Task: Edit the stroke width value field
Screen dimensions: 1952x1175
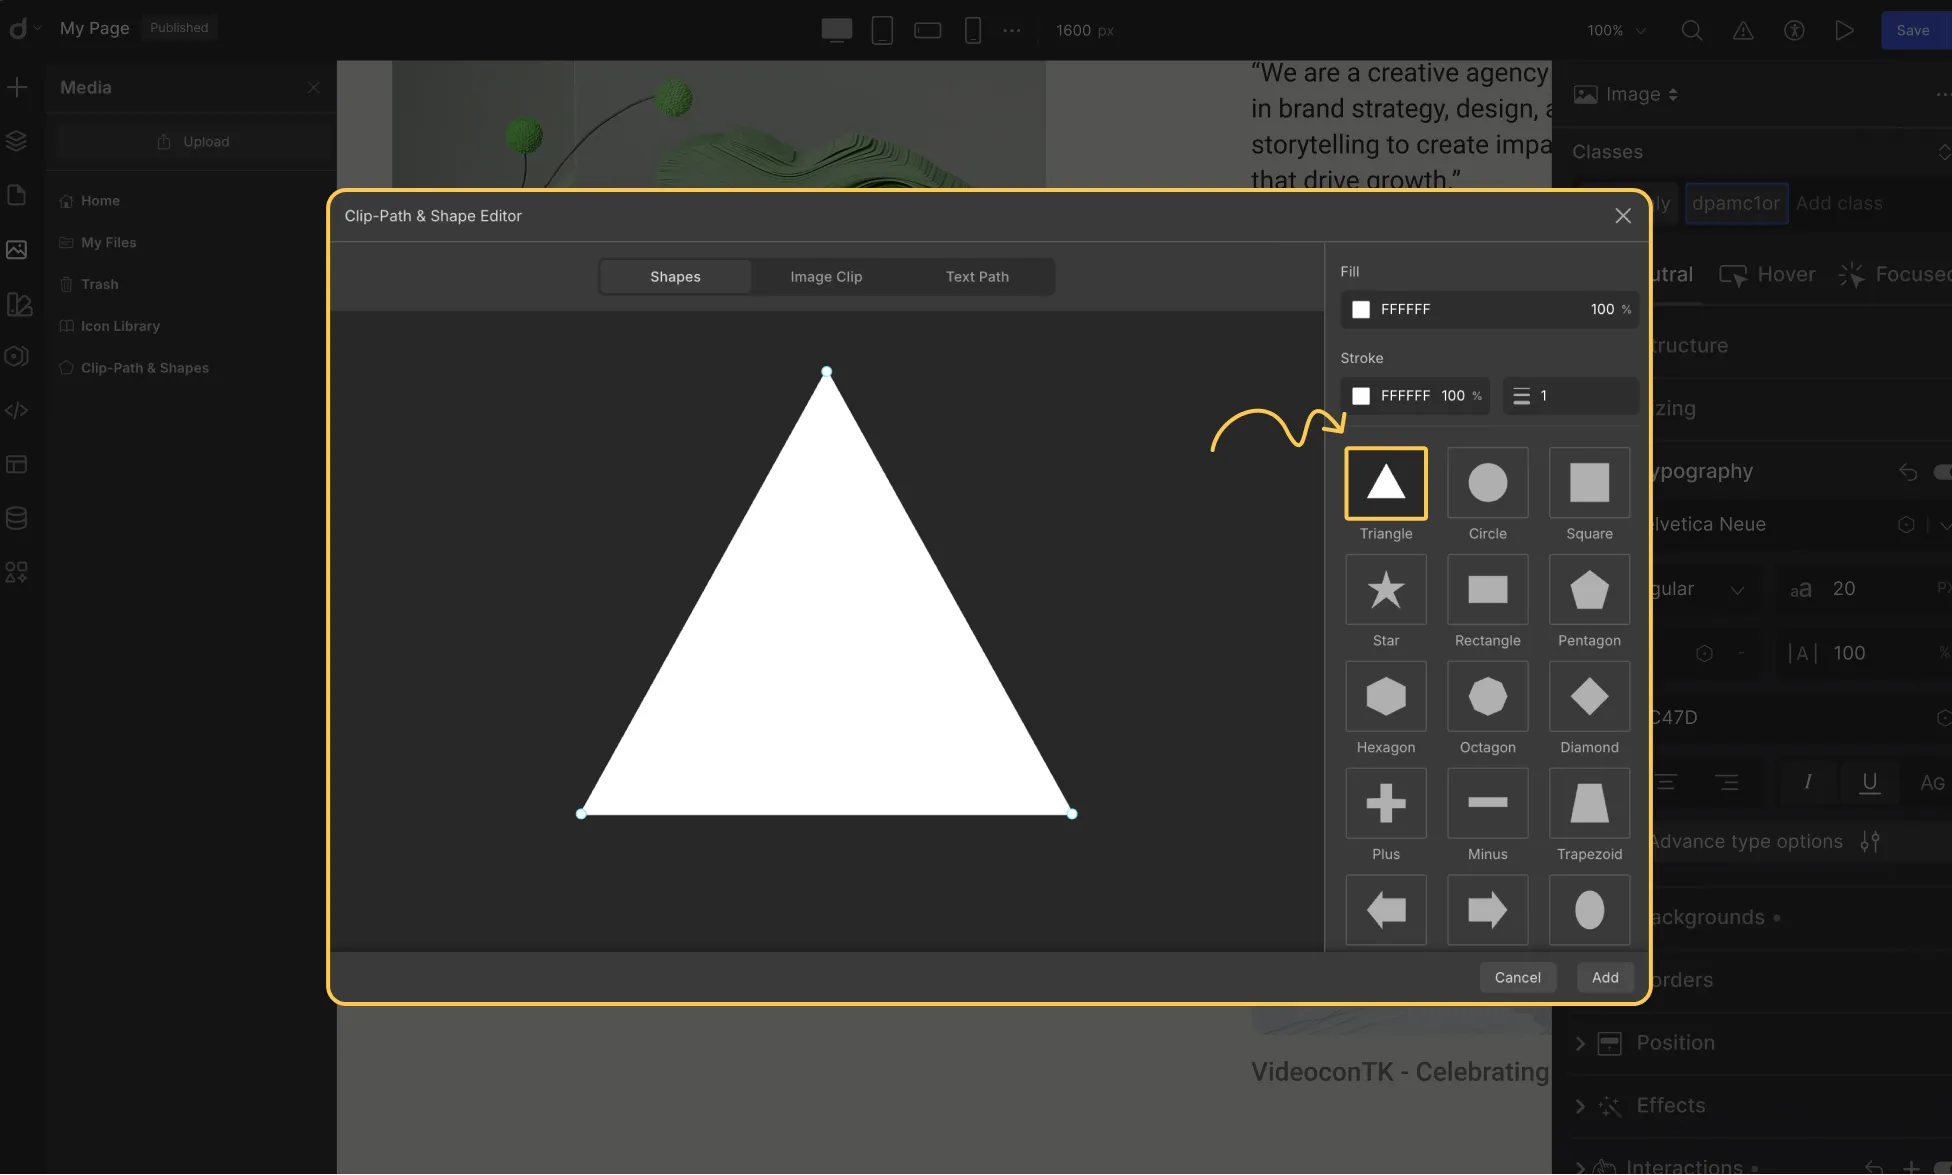Action: [1571, 396]
